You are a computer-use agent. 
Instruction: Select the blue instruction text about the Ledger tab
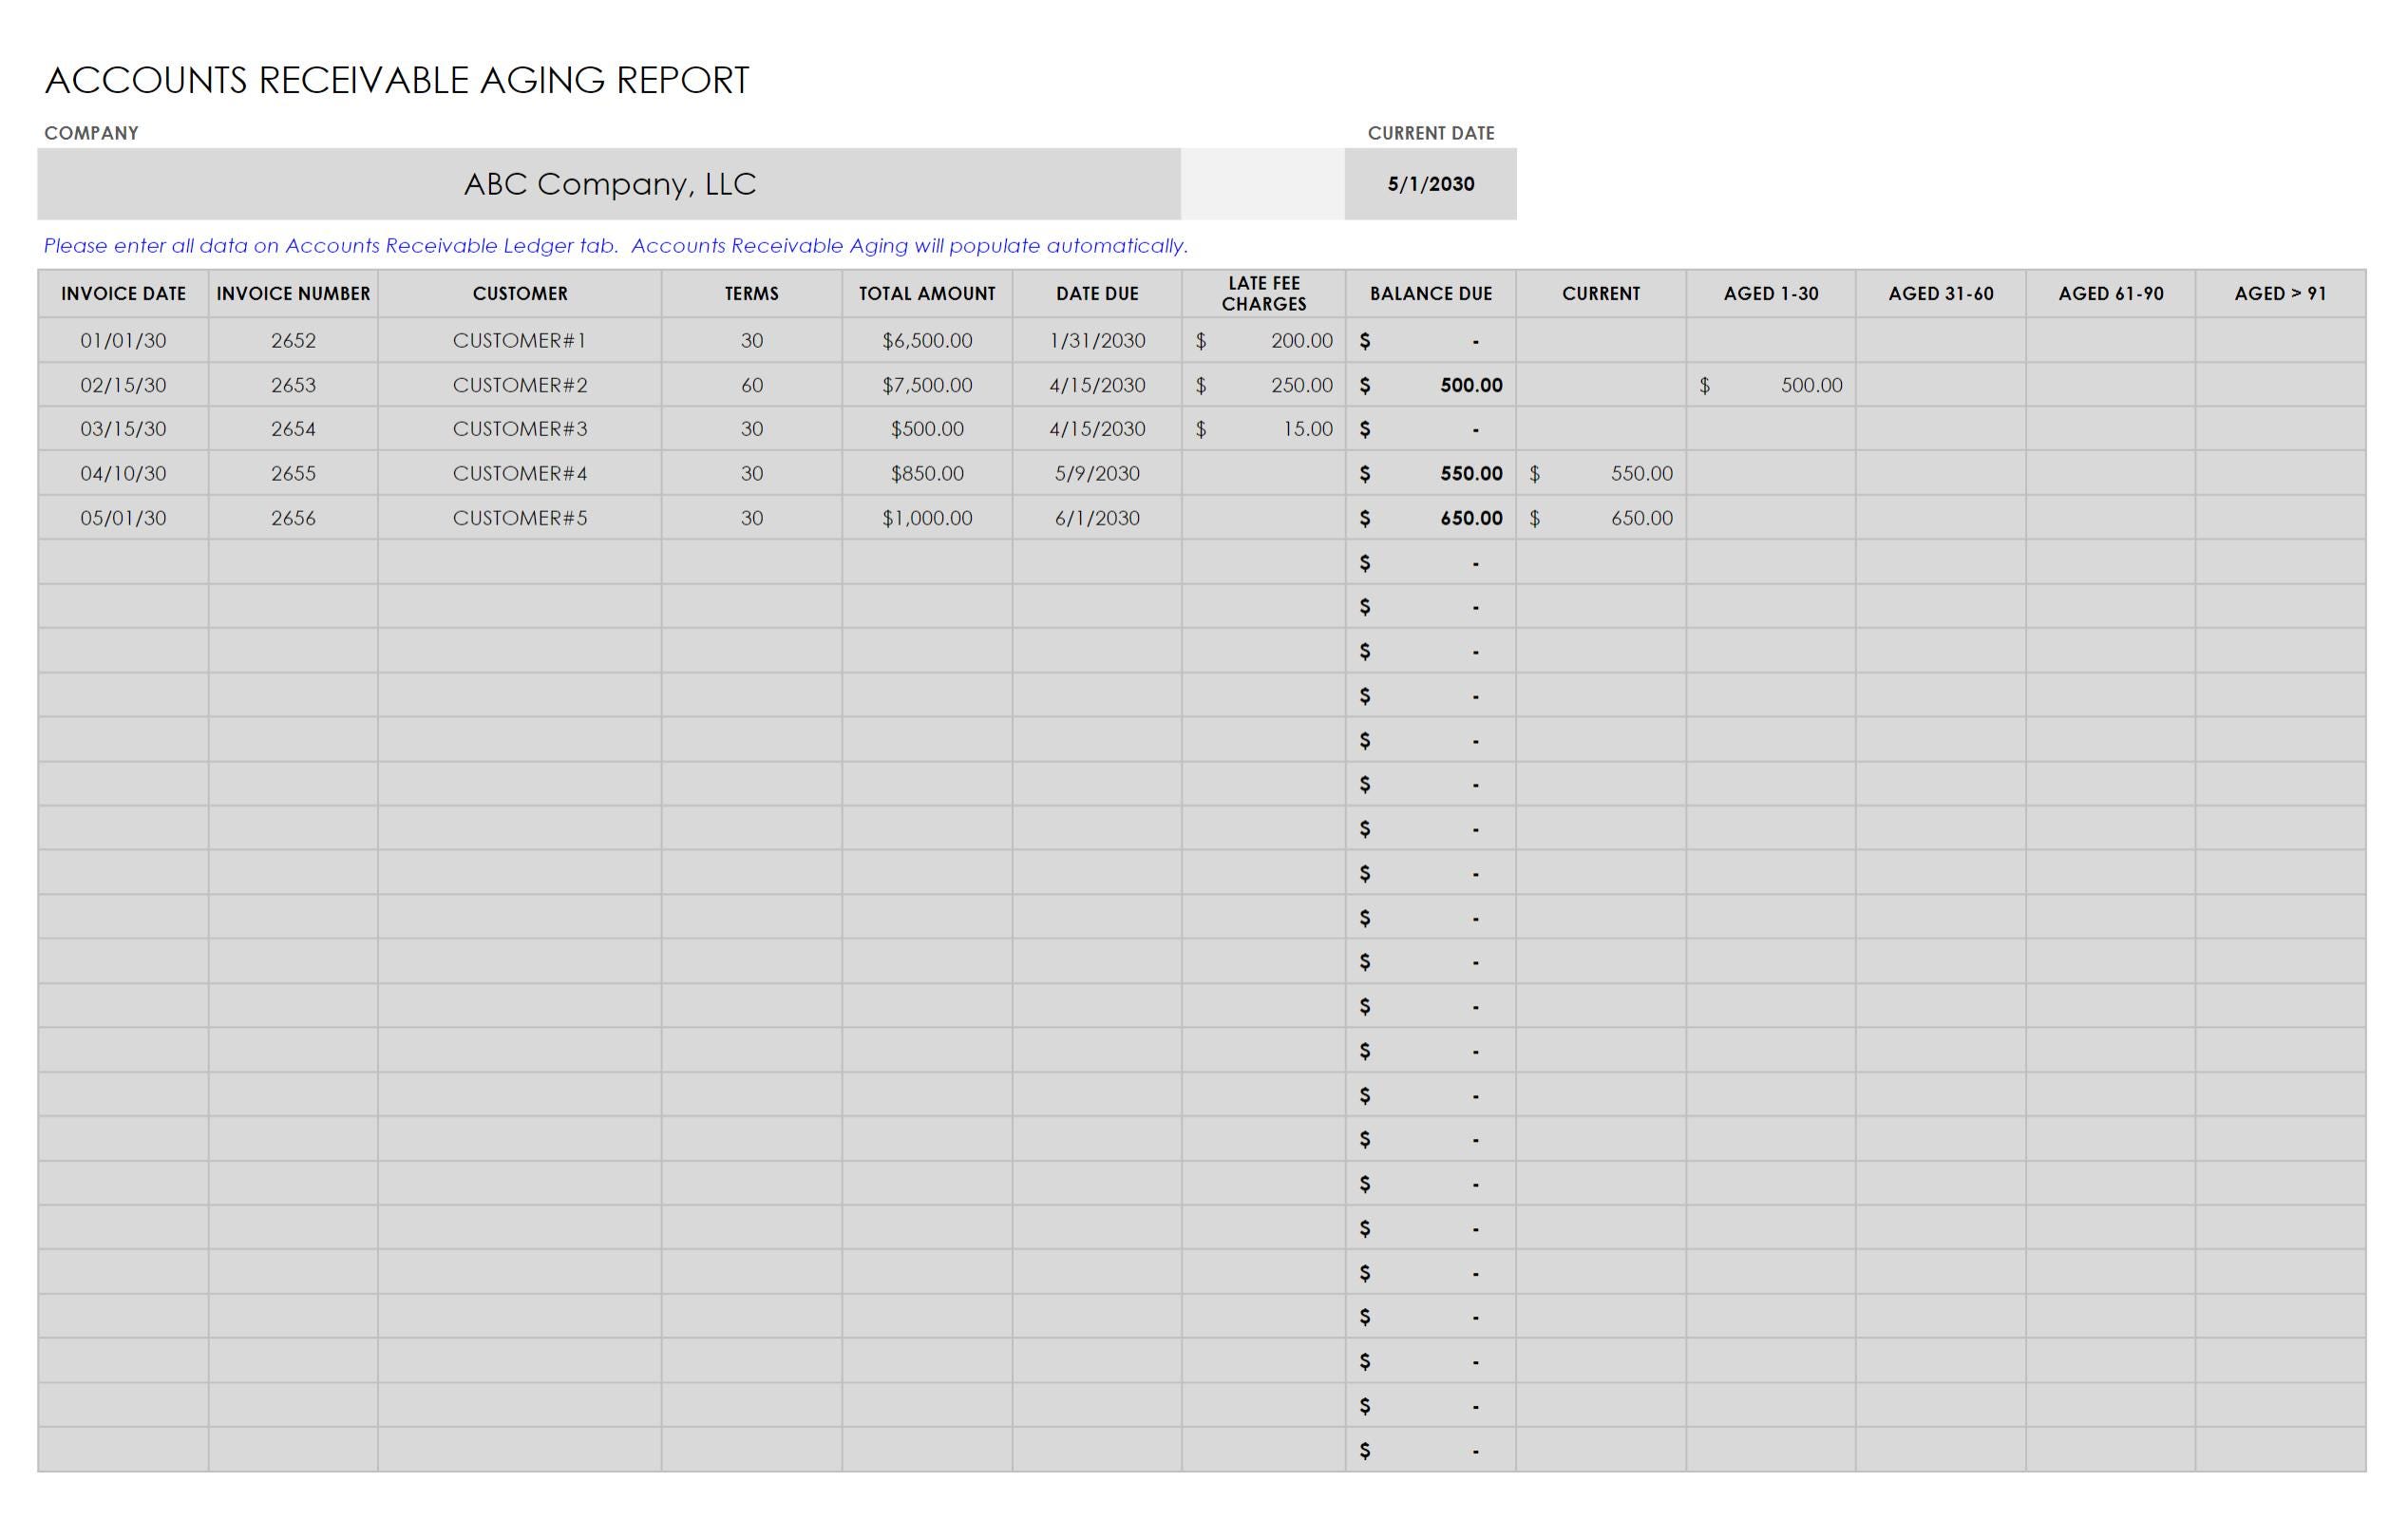click(x=617, y=244)
